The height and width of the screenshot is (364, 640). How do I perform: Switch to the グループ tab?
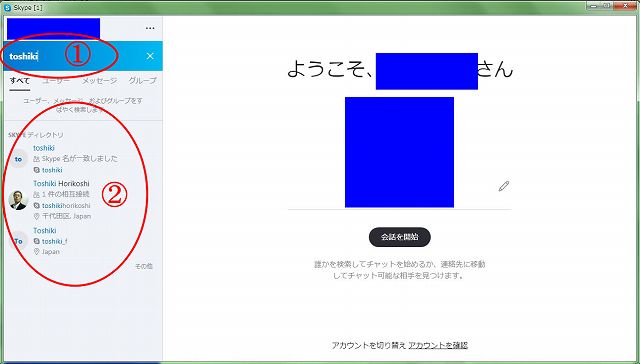pyautogui.click(x=142, y=80)
